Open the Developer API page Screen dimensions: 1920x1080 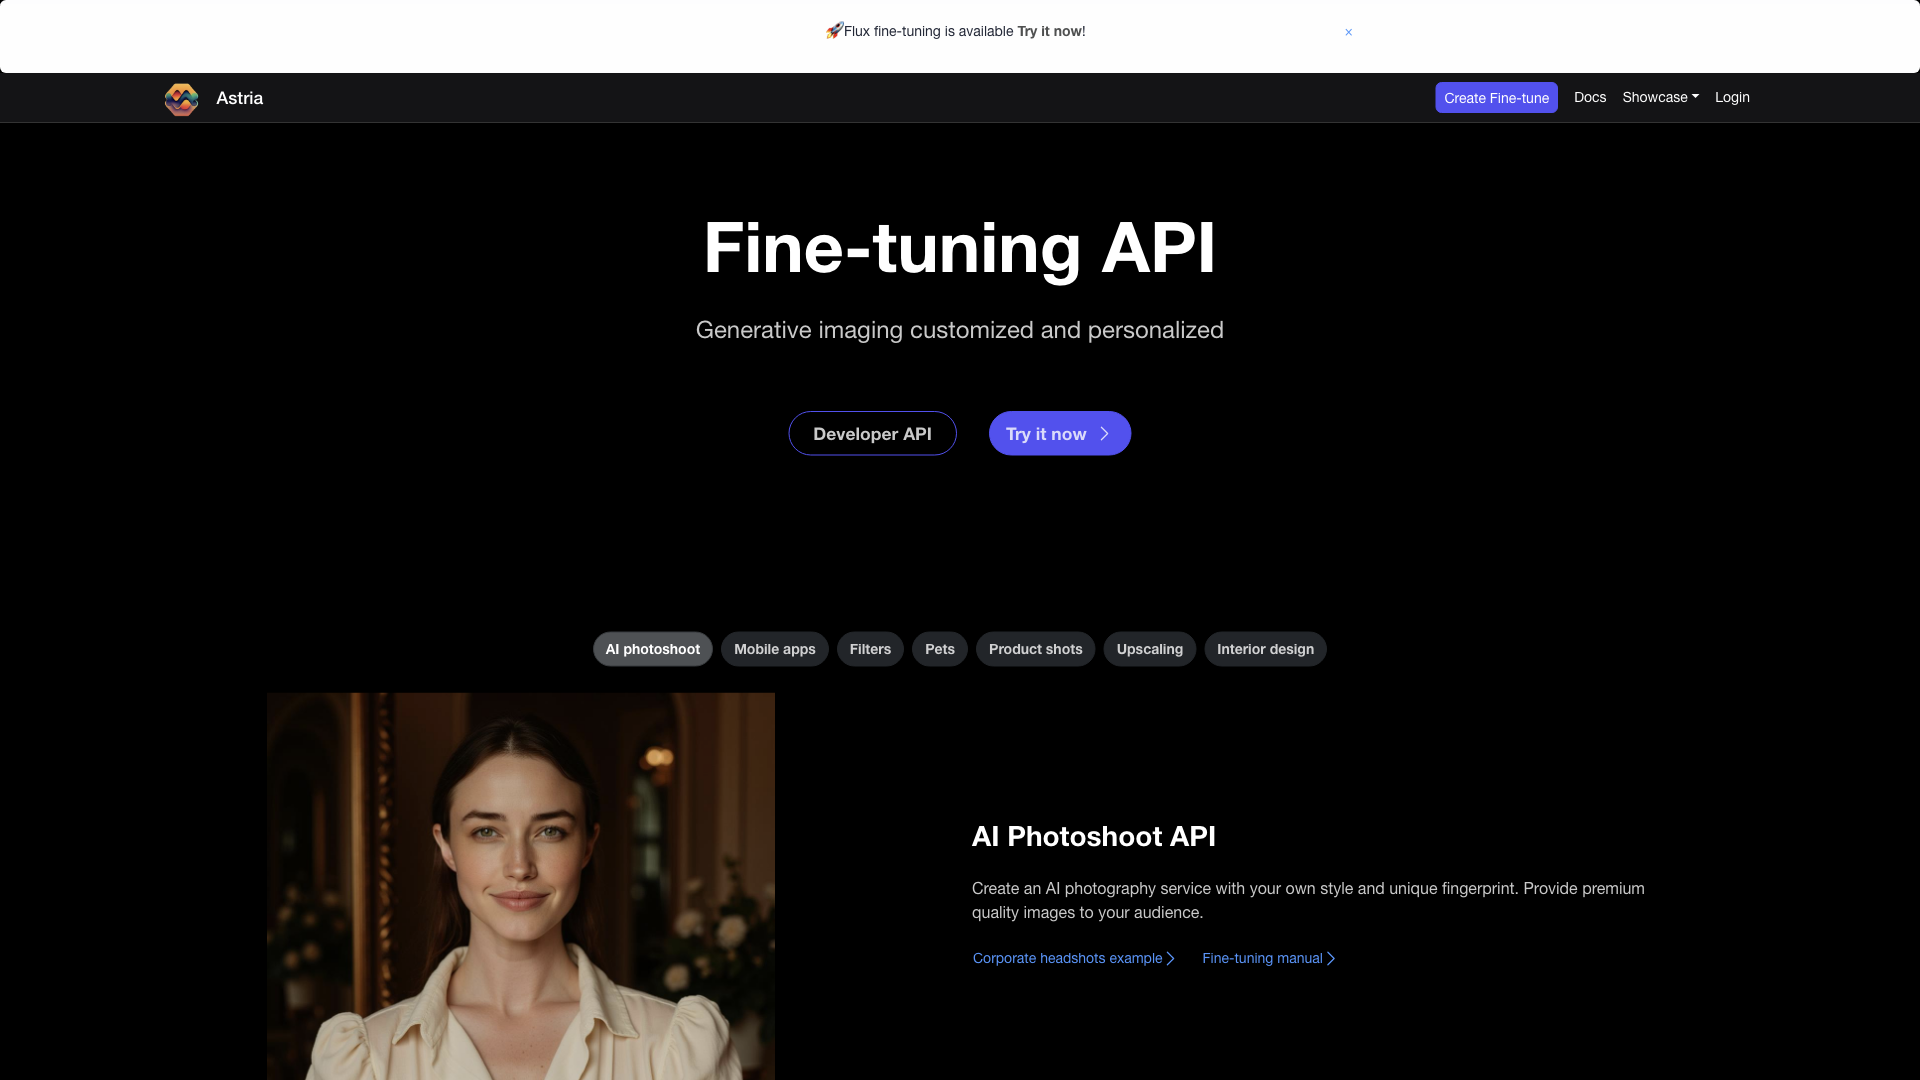872,433
